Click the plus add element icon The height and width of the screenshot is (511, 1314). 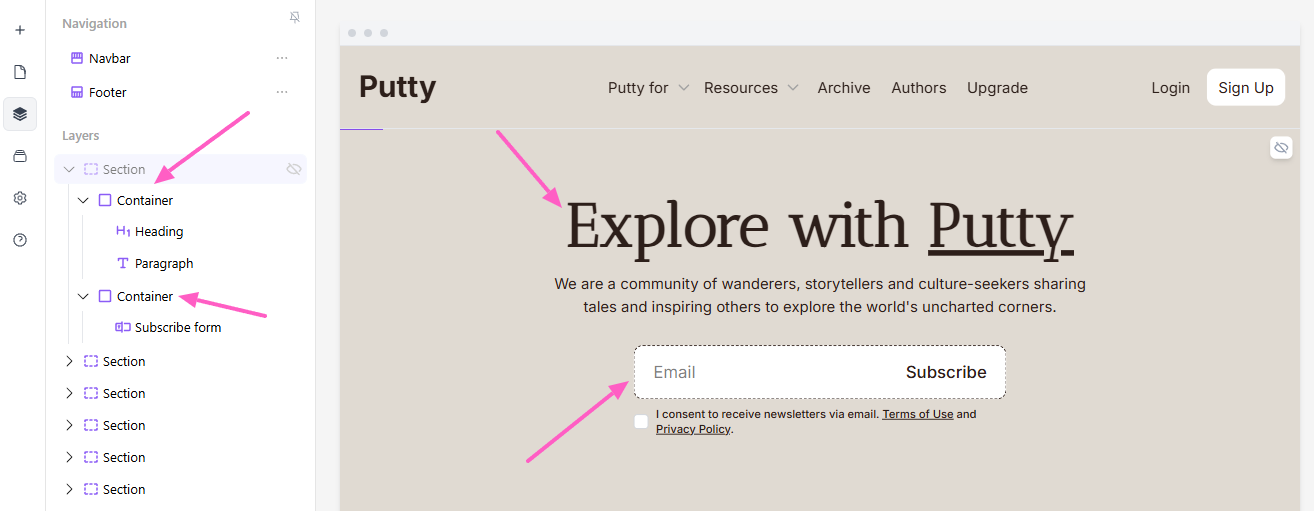point(20,30)
